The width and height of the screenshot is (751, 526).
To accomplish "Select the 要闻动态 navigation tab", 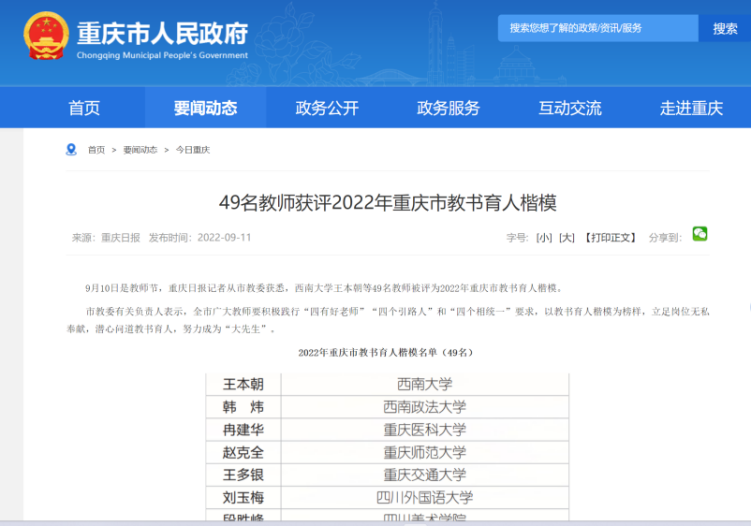I will (205, 108).
